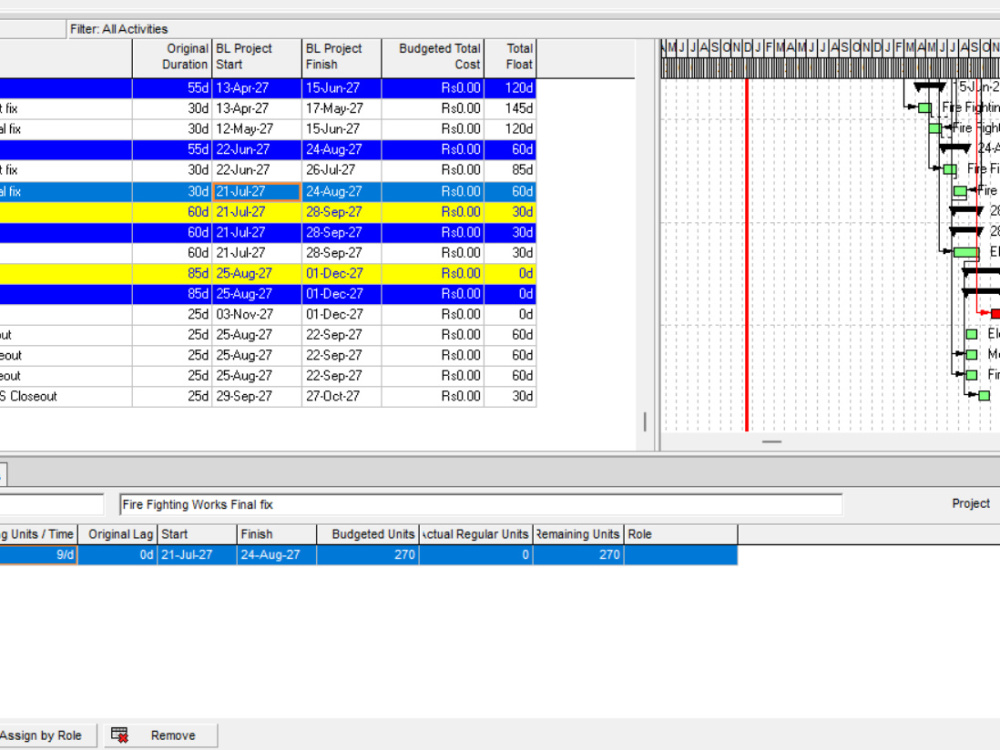Select the 26-Jul-27 finish date cell
The height and width of the screenshot is (750, 1000).
tap(341, 170)
